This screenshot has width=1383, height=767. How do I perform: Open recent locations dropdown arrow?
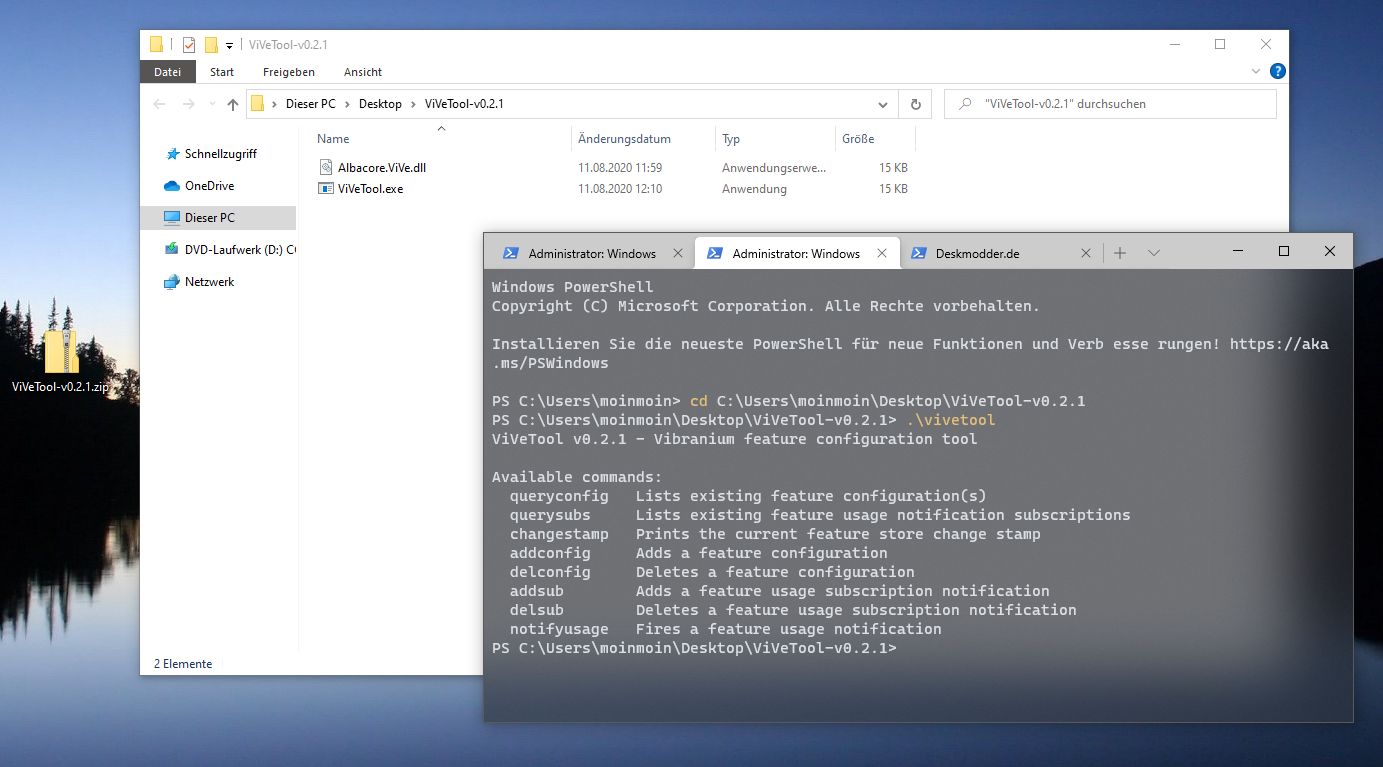[212, 104]
